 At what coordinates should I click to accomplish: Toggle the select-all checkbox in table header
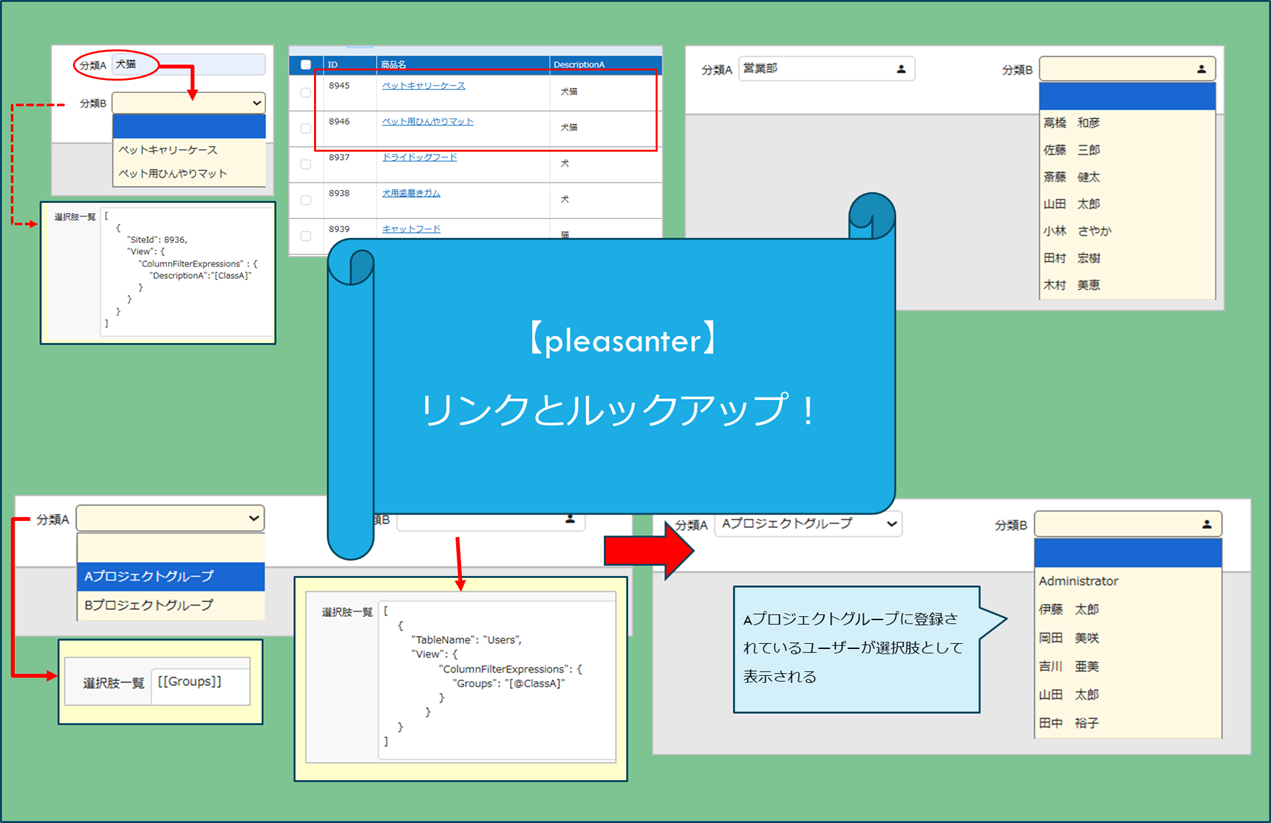(306, 65)
